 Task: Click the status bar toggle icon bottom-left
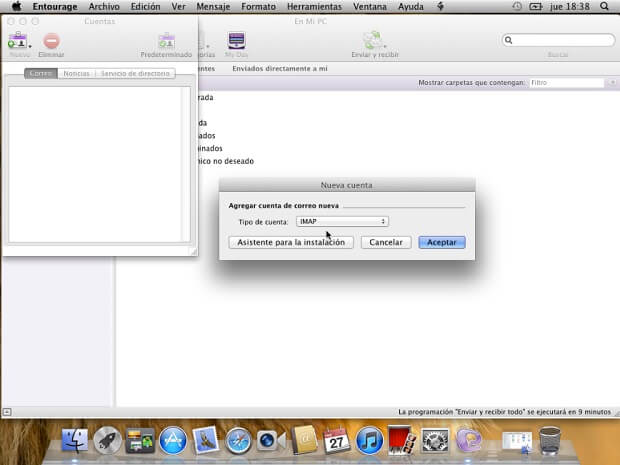7,412
